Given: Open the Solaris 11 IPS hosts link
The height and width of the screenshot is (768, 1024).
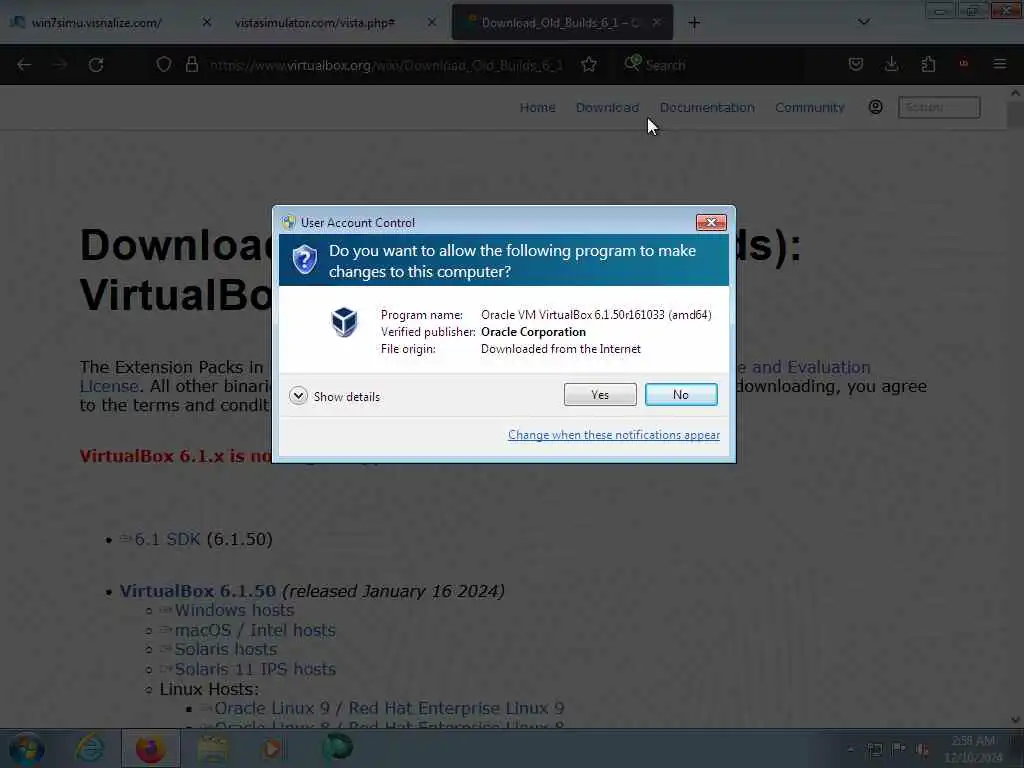Looking at the screenshot, I should pos(255,669).
